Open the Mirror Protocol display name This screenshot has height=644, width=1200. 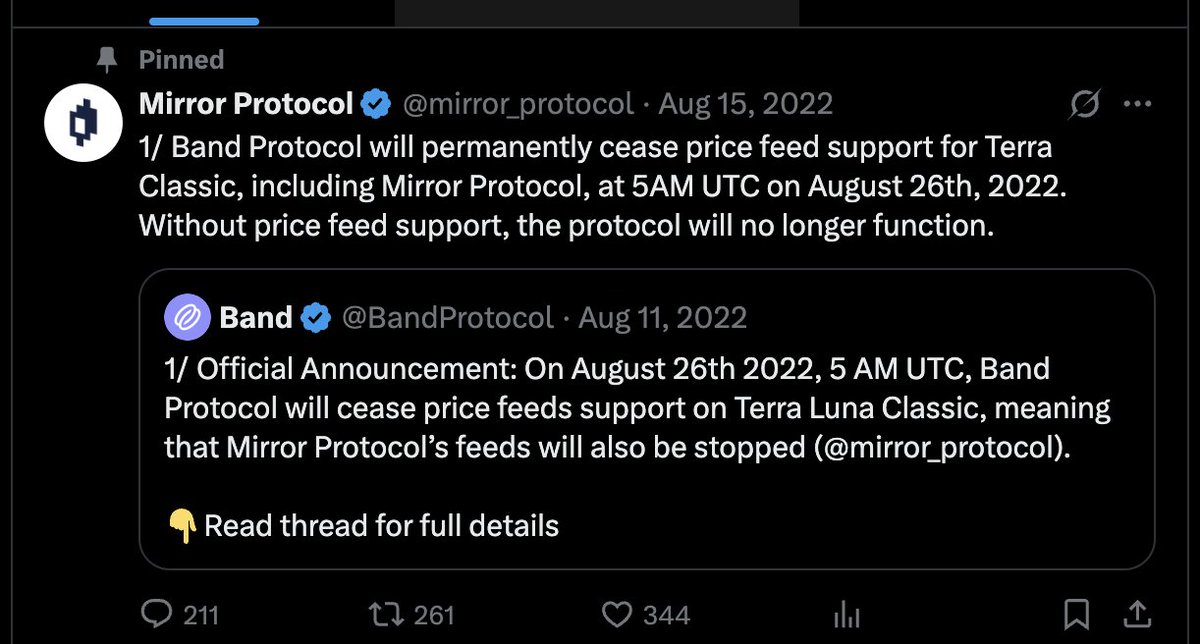tap(246, 103)
